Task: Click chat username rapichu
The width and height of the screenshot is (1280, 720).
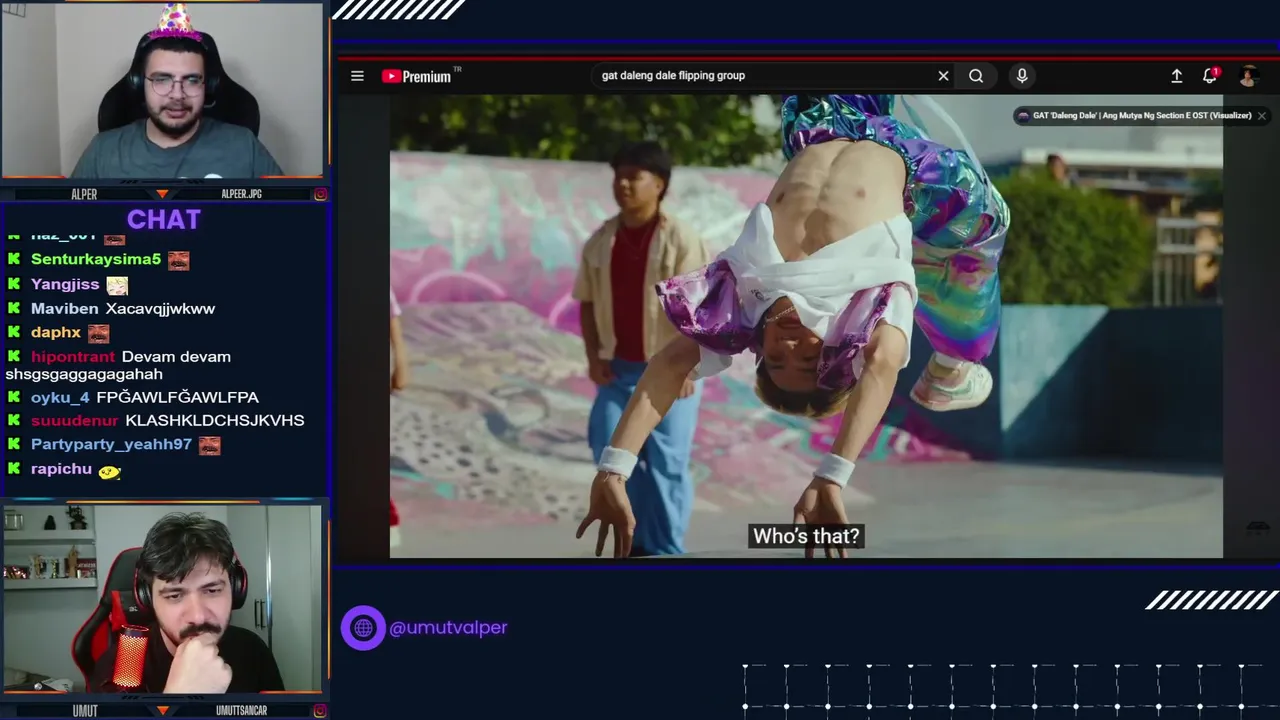Action: [x=61, y=469]
